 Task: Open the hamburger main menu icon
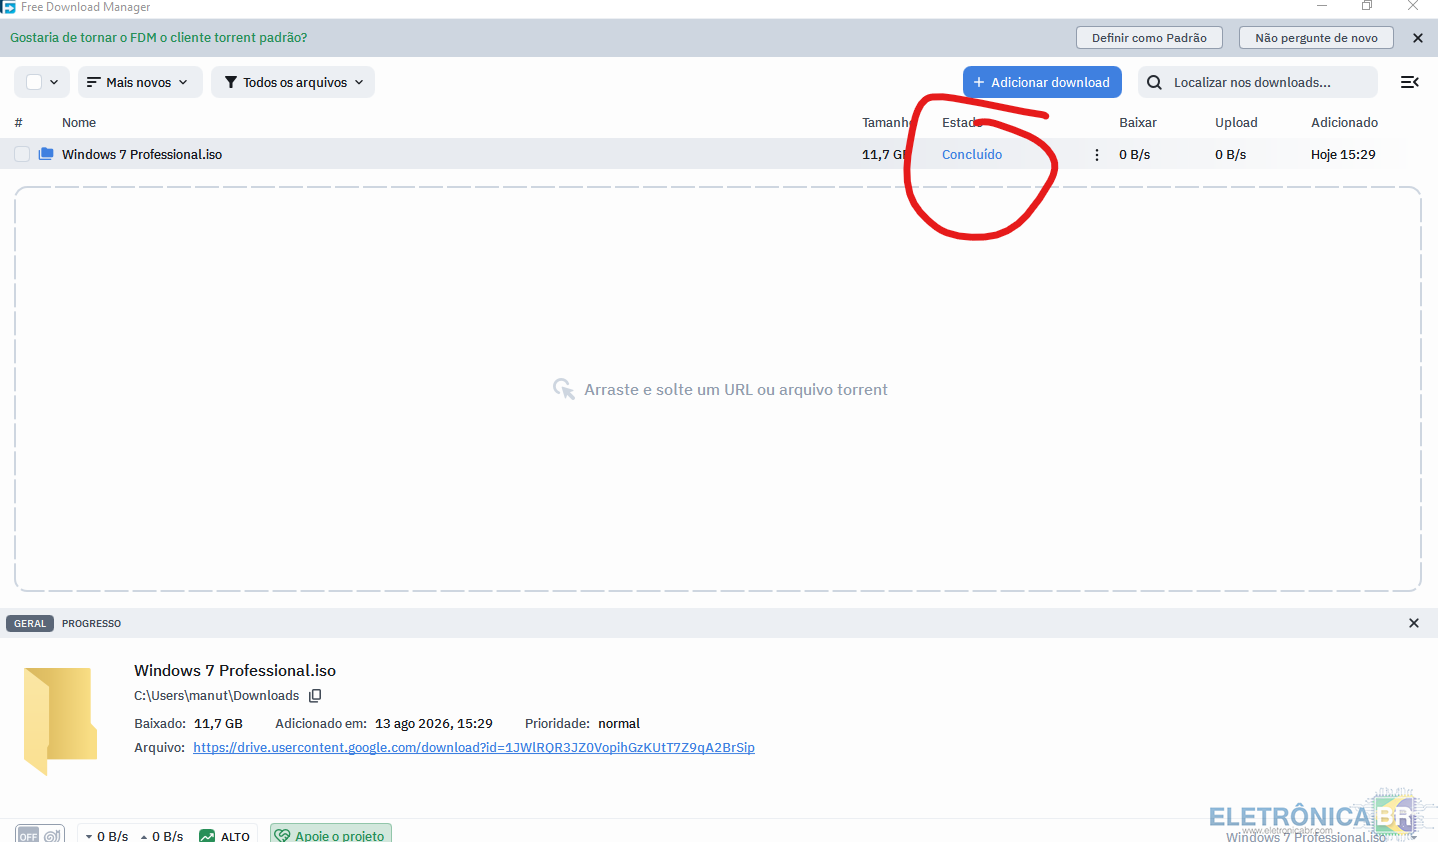pyautogui.click(x=1410, y=82)
